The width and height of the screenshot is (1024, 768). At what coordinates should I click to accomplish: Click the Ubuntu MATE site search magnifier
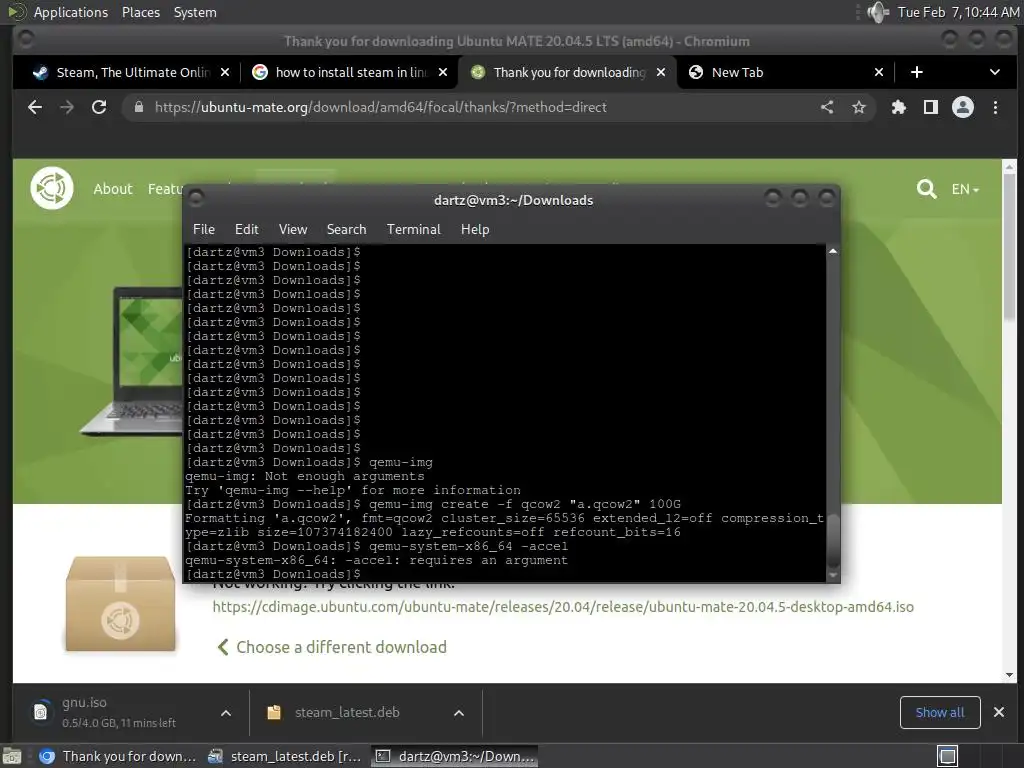[x=926, y=189]
